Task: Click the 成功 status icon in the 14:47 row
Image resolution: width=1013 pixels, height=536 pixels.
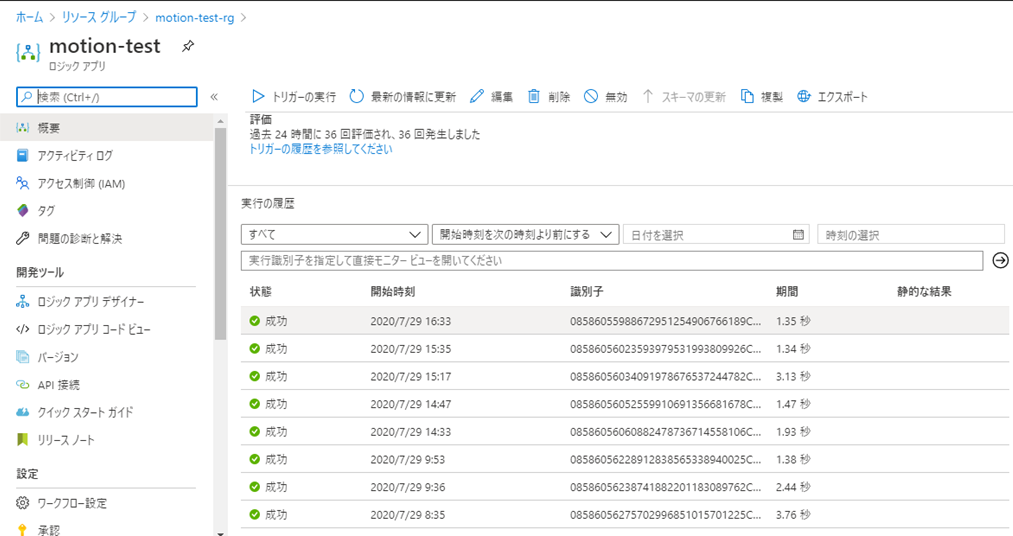Action: pos(255,404)
